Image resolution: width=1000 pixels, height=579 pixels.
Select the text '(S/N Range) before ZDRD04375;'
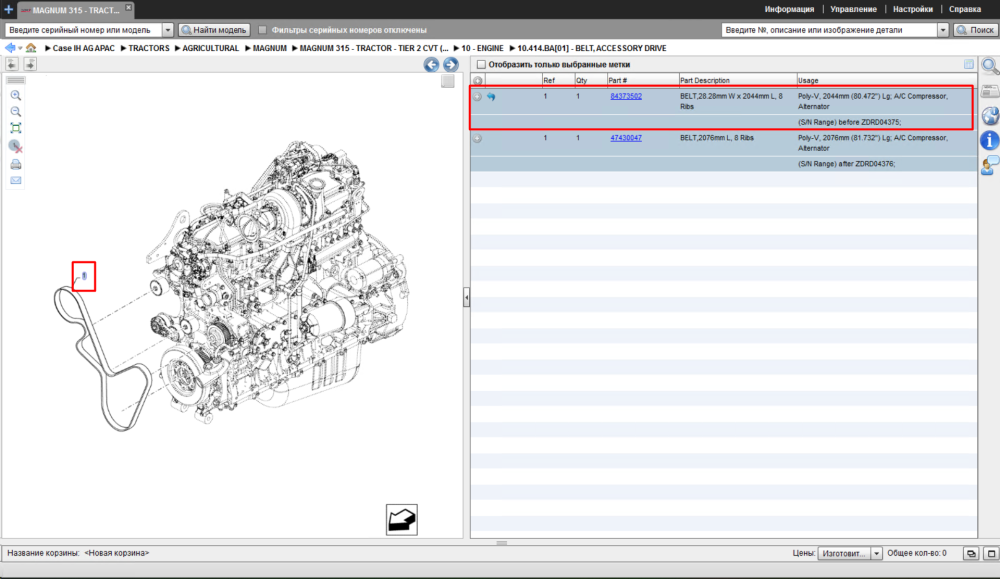pyautogui.click(x=849, y=122)
